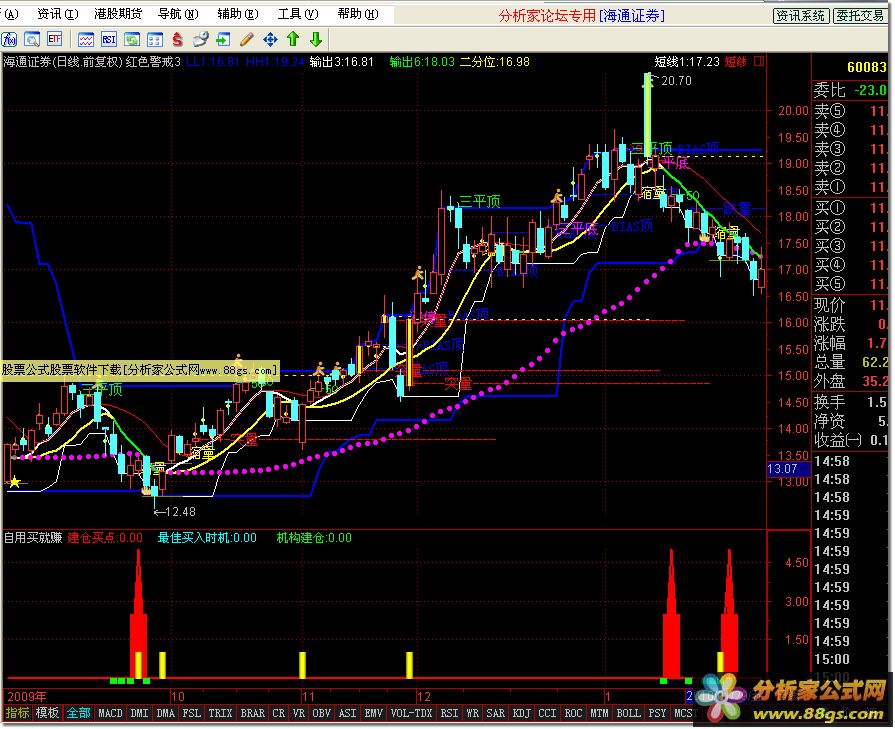This screenshot has height=729, width=895.
Task: Select the ROC indicator tab
Action: click(x=574, y=712)
